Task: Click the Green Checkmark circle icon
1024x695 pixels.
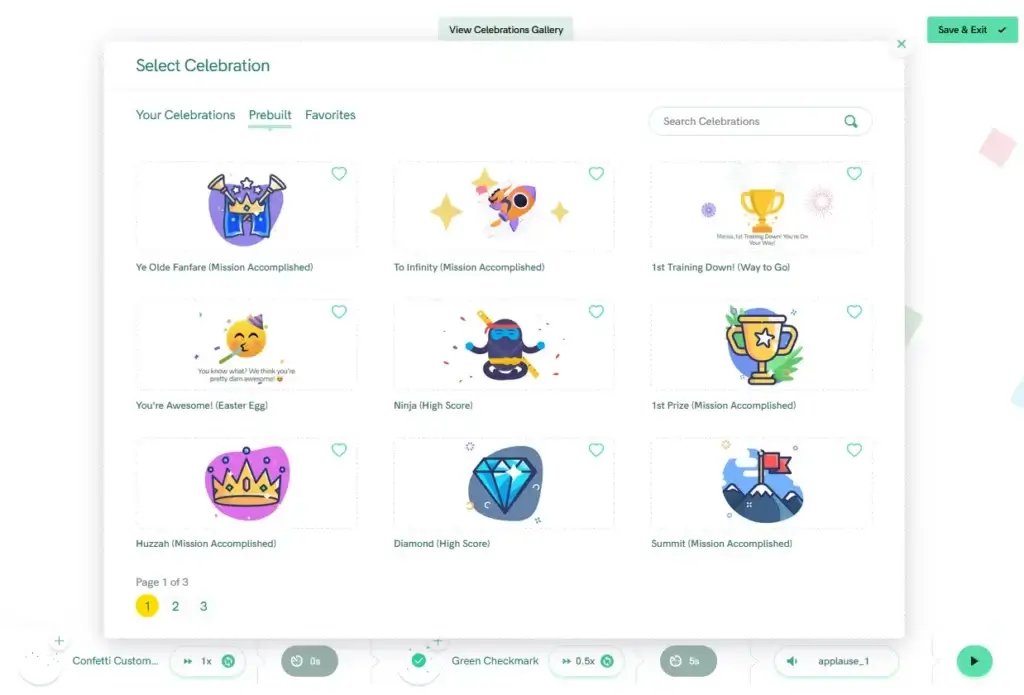Action: pos(419,661)
